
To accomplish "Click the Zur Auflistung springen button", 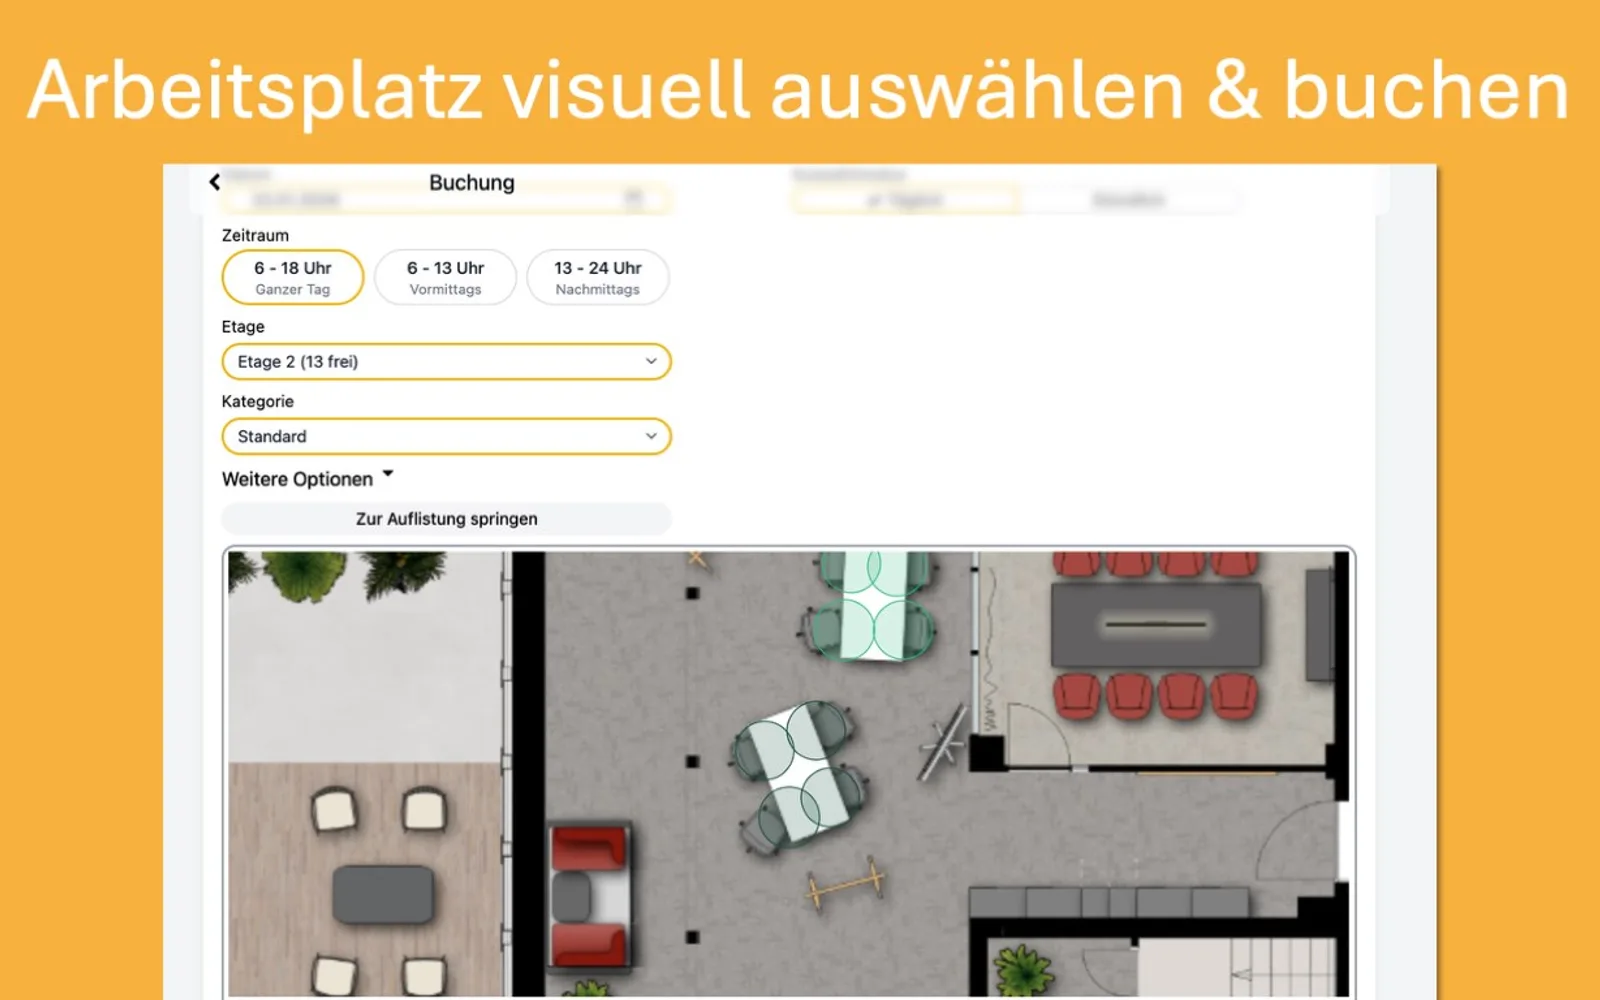I will pos(446,519).
